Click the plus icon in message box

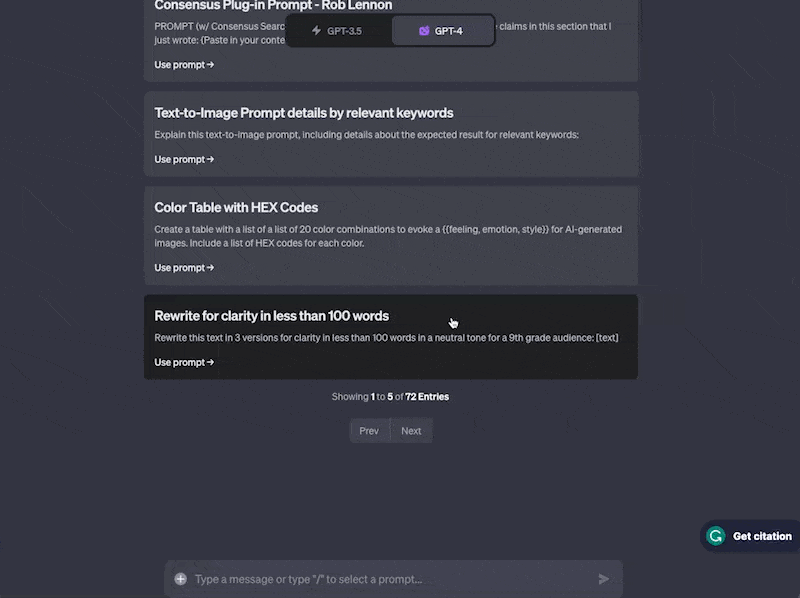[181, 579]
